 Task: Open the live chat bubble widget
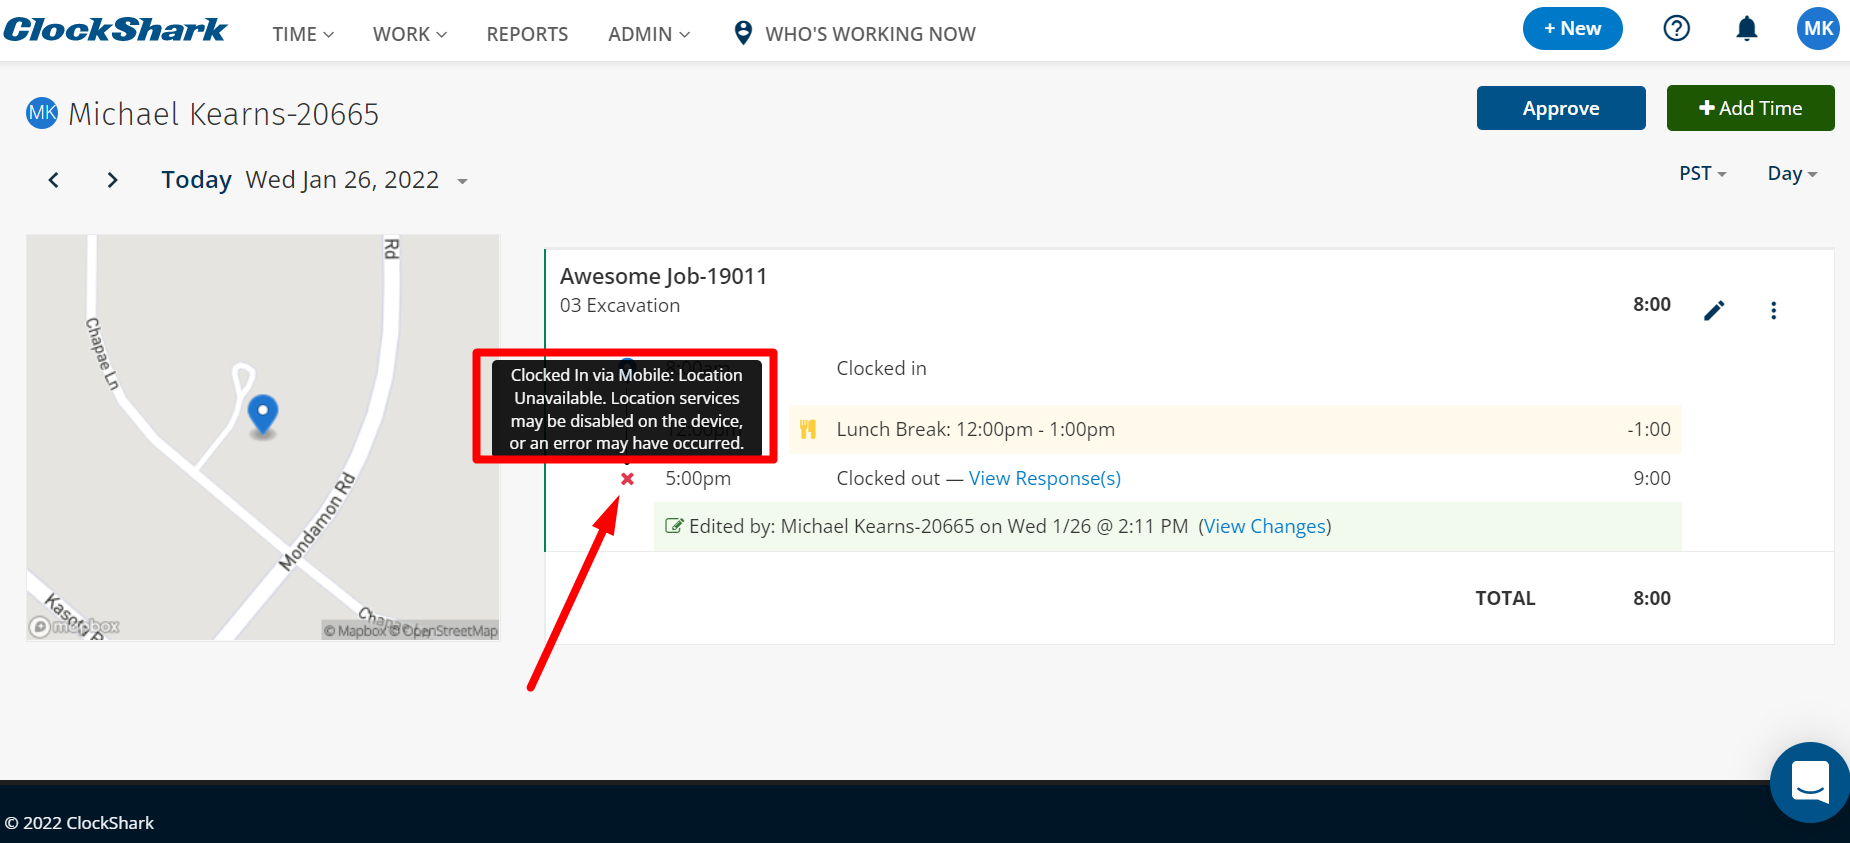click(x=1809, y=782)
